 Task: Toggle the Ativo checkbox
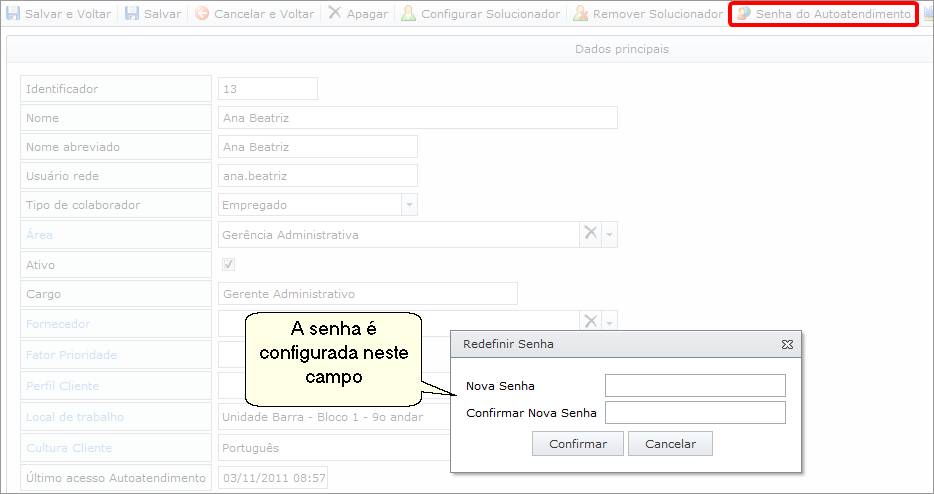(228, 264)
